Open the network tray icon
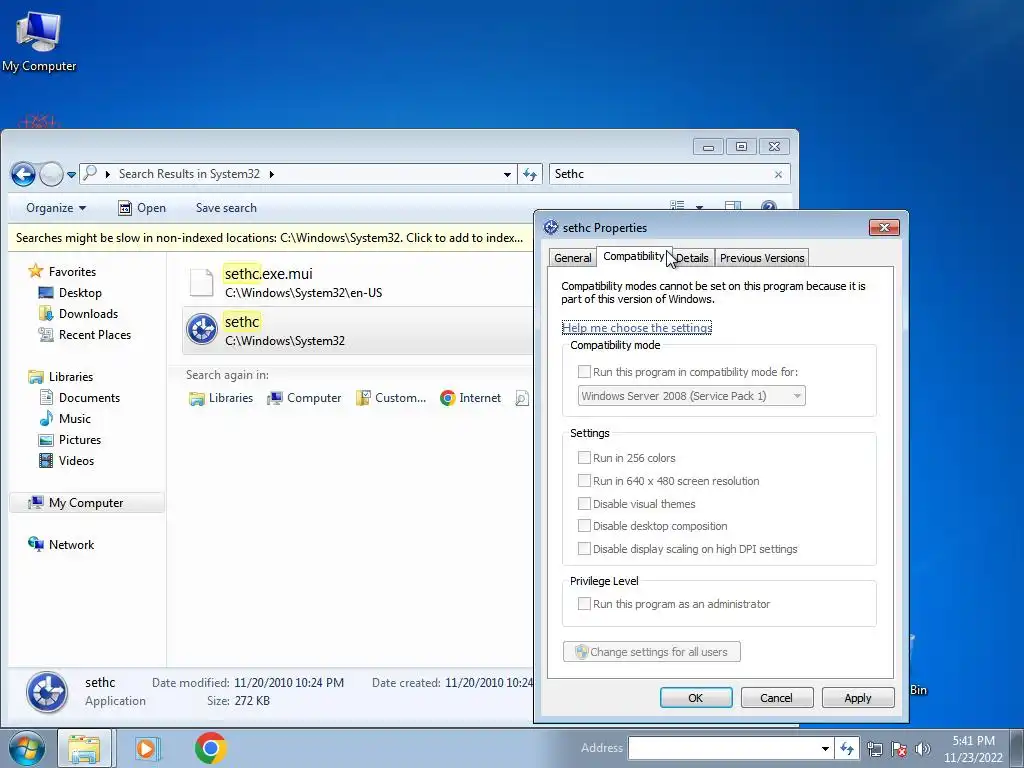Screen dimensions: 1024x768 pyautogui.click(x=875, y=749)
